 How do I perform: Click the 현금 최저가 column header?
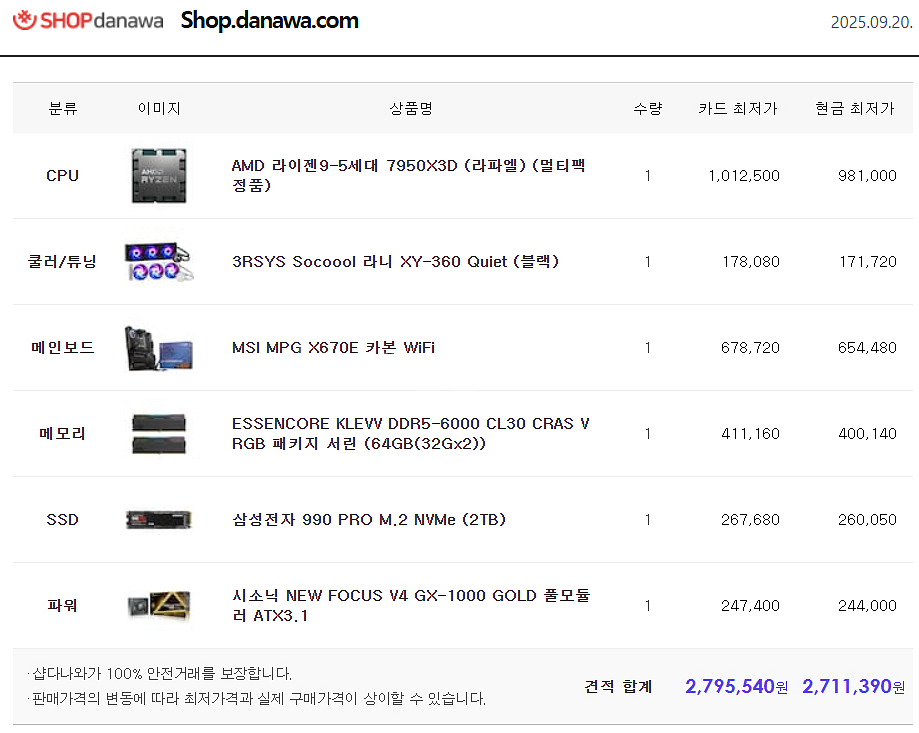[854, 108]
